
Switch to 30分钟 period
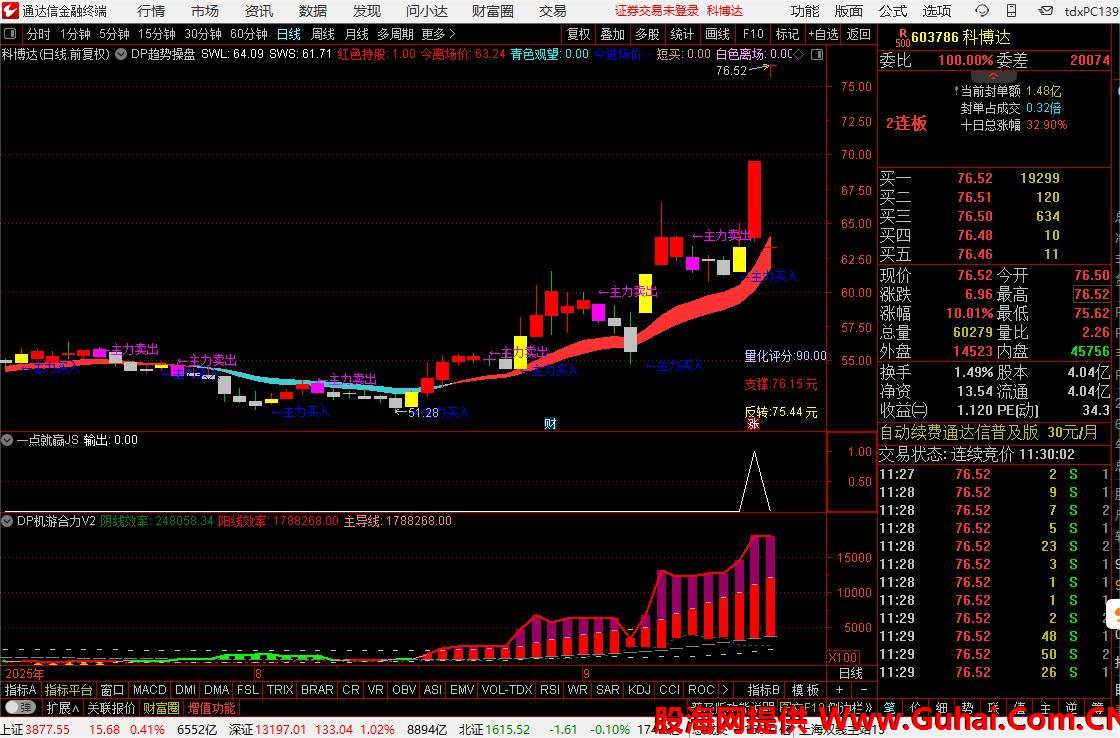tap(203, 34)
